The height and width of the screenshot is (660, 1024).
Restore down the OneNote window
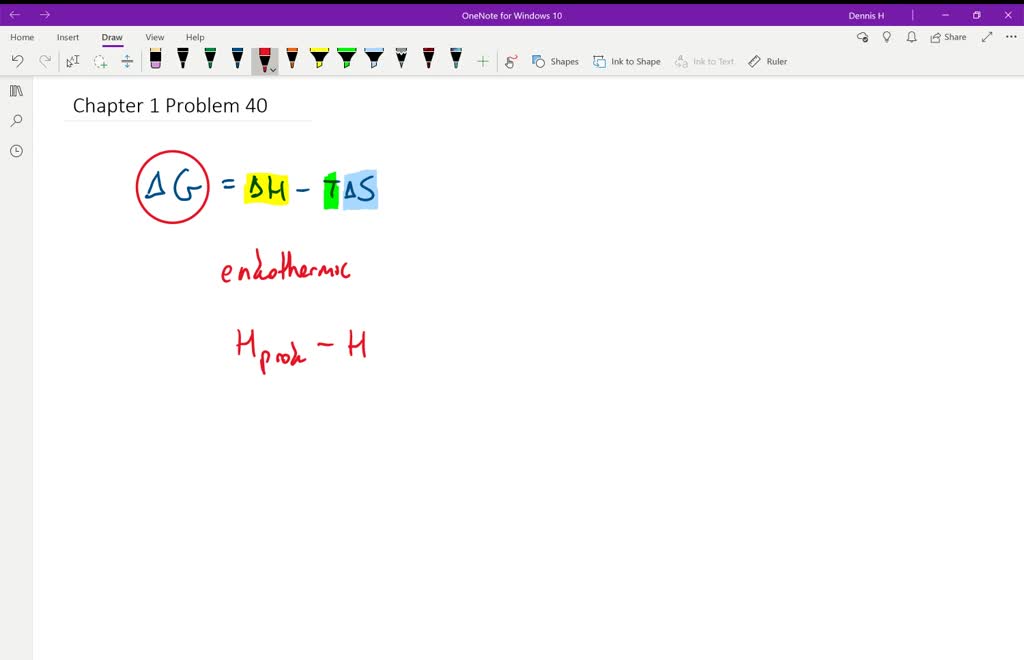[x=976, y=15]
